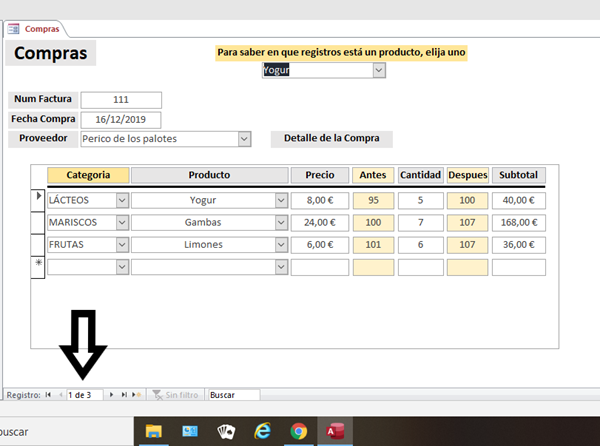Click the Categoria column header
Viewport: 600px width, 446px height.
(88, 175)
